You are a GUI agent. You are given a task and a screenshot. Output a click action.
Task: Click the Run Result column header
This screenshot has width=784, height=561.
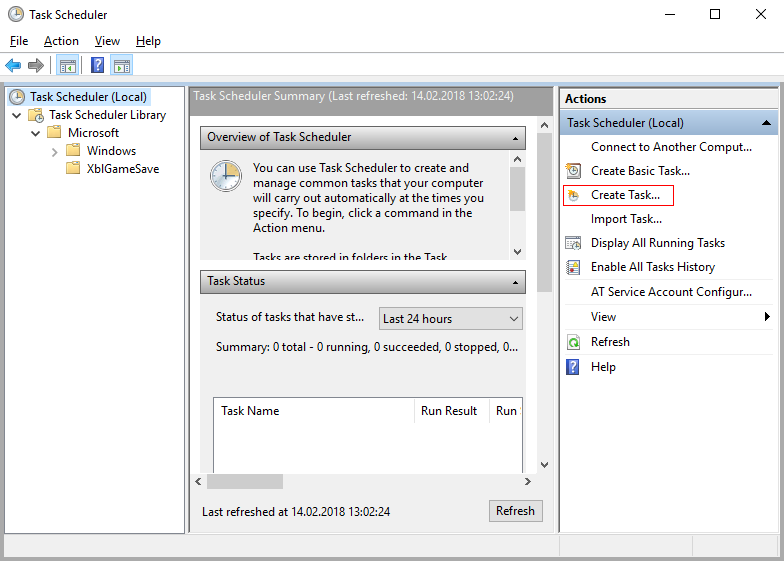coord(452,411)
